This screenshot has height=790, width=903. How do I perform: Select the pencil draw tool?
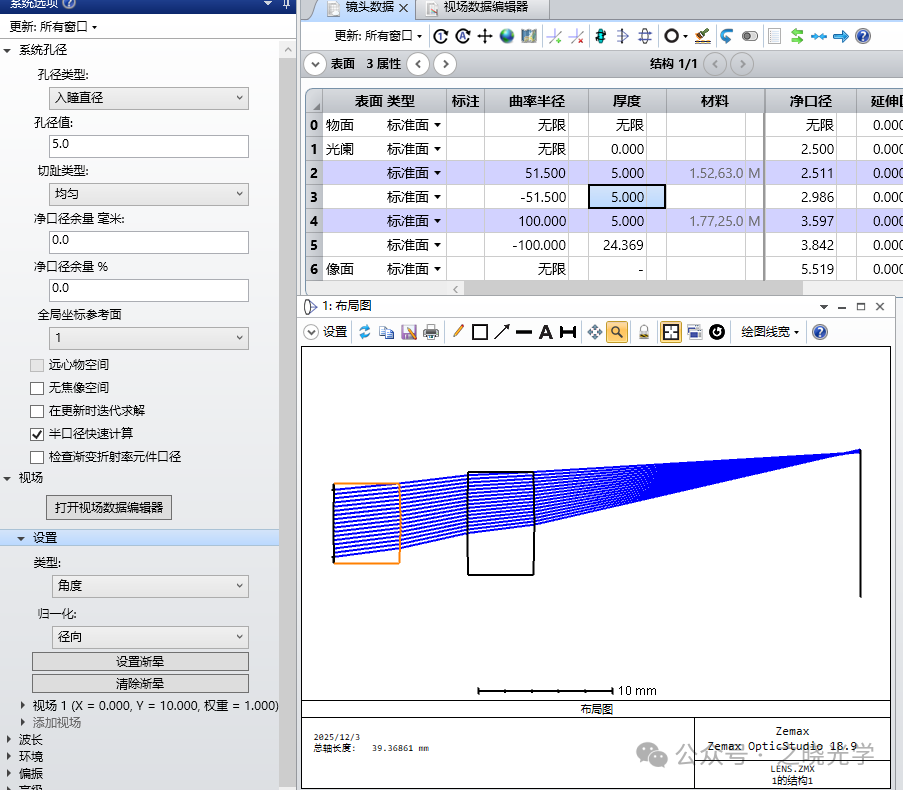click(458, 332)
